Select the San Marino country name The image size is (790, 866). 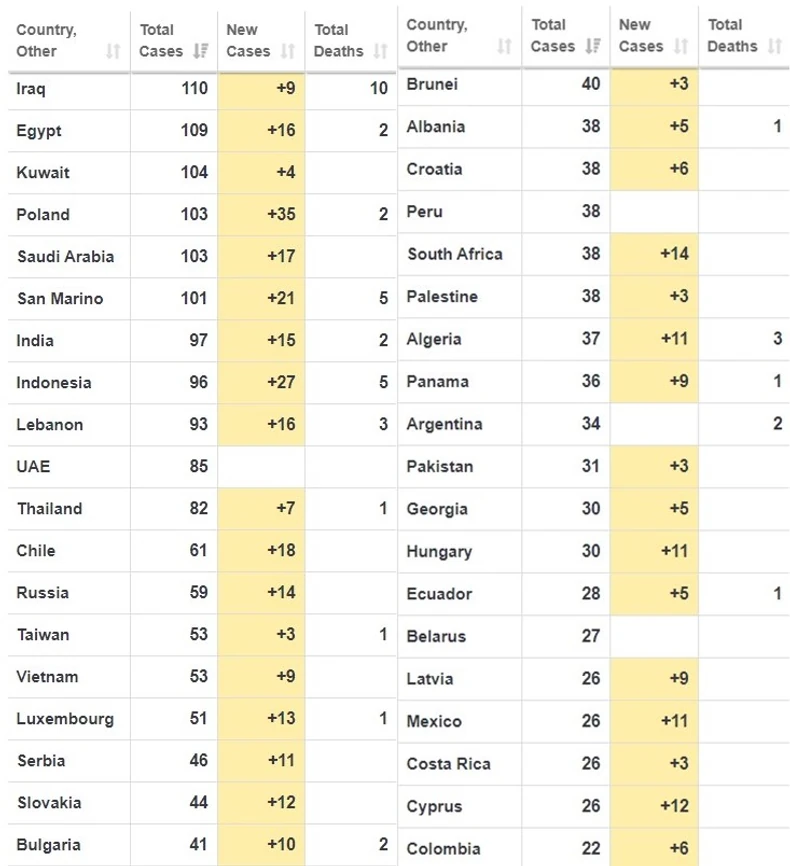[60, 298]
